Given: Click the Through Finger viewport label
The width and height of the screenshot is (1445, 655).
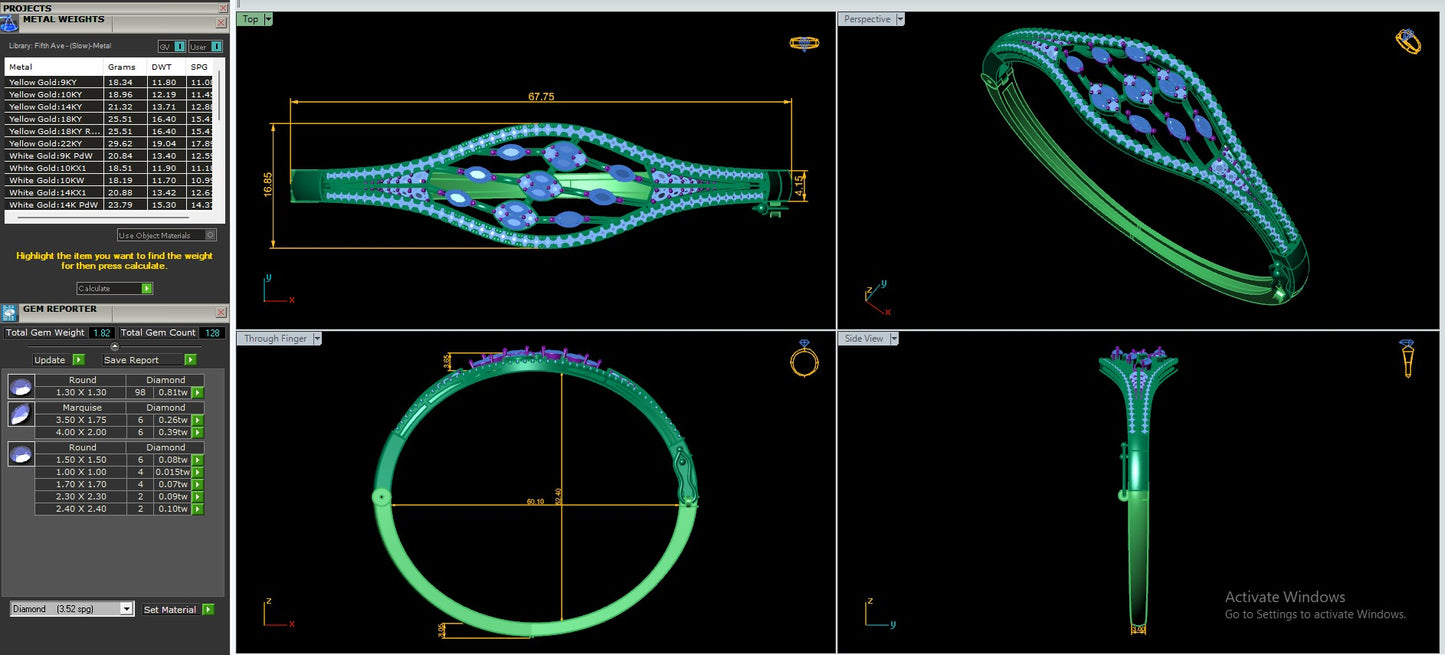Looking at the screenshot, I should pyautogui.click(x=275, y=339).
